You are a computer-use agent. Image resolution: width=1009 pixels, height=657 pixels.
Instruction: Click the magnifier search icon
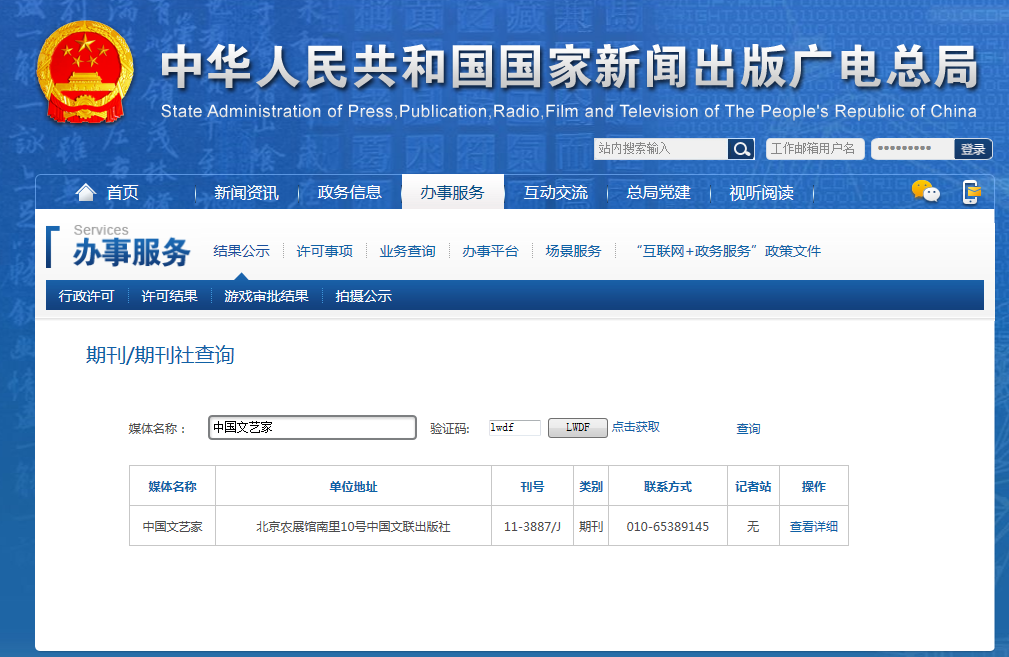click(741, 149)
